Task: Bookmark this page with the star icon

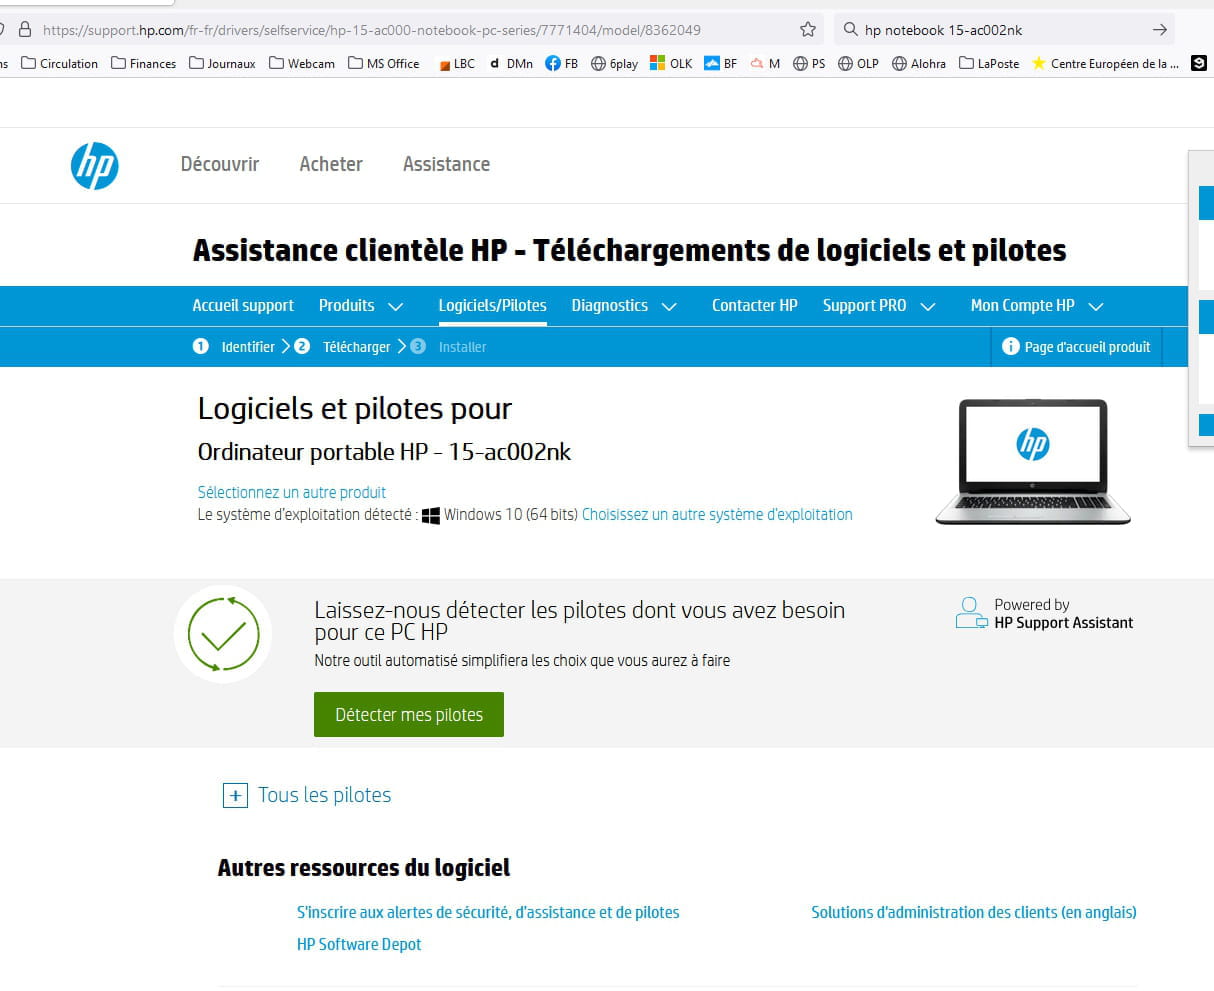Action: click(808, 30)
